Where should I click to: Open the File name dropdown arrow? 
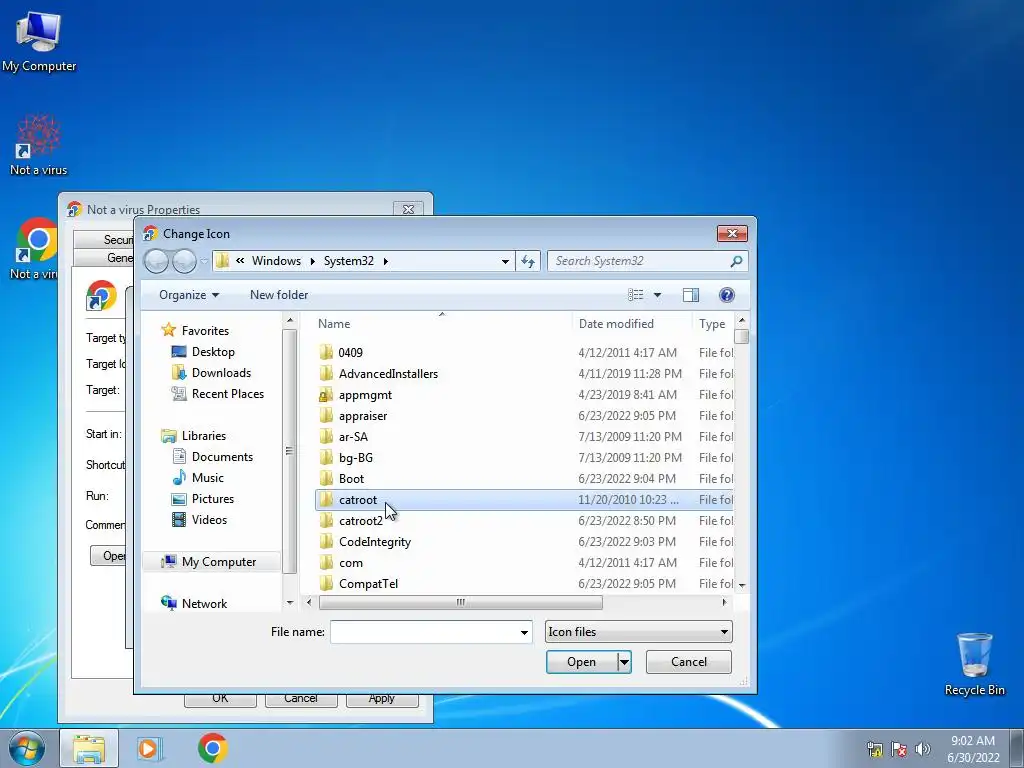524,632
